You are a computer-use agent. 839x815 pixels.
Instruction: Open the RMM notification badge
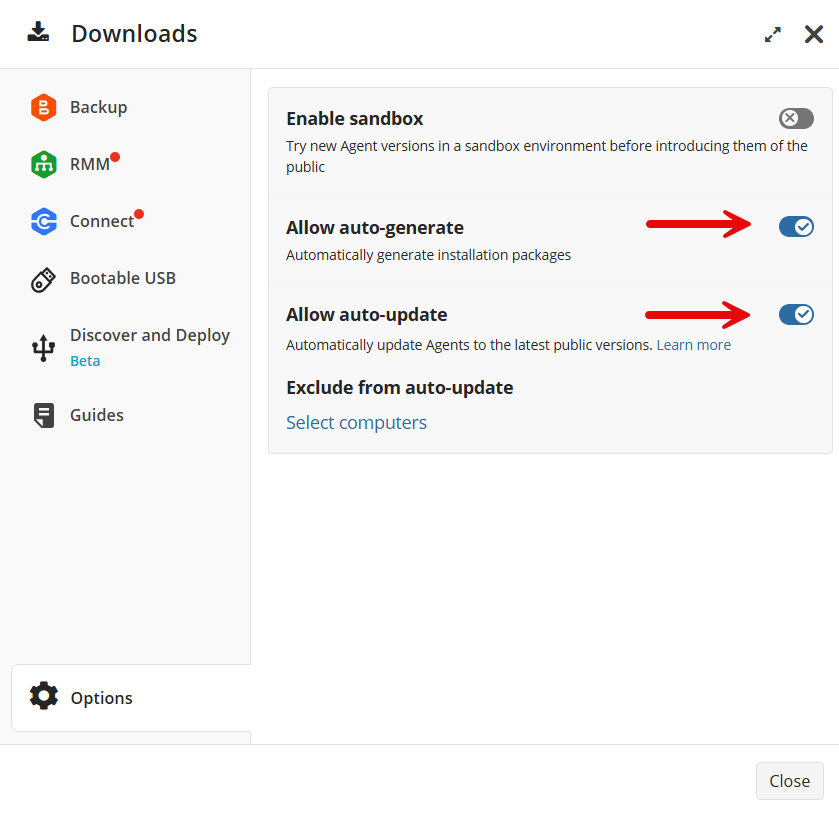[113, 156]
